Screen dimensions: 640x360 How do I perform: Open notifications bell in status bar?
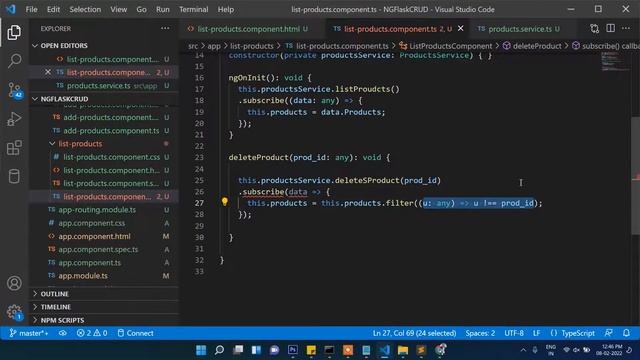click(x=626, y=333)
